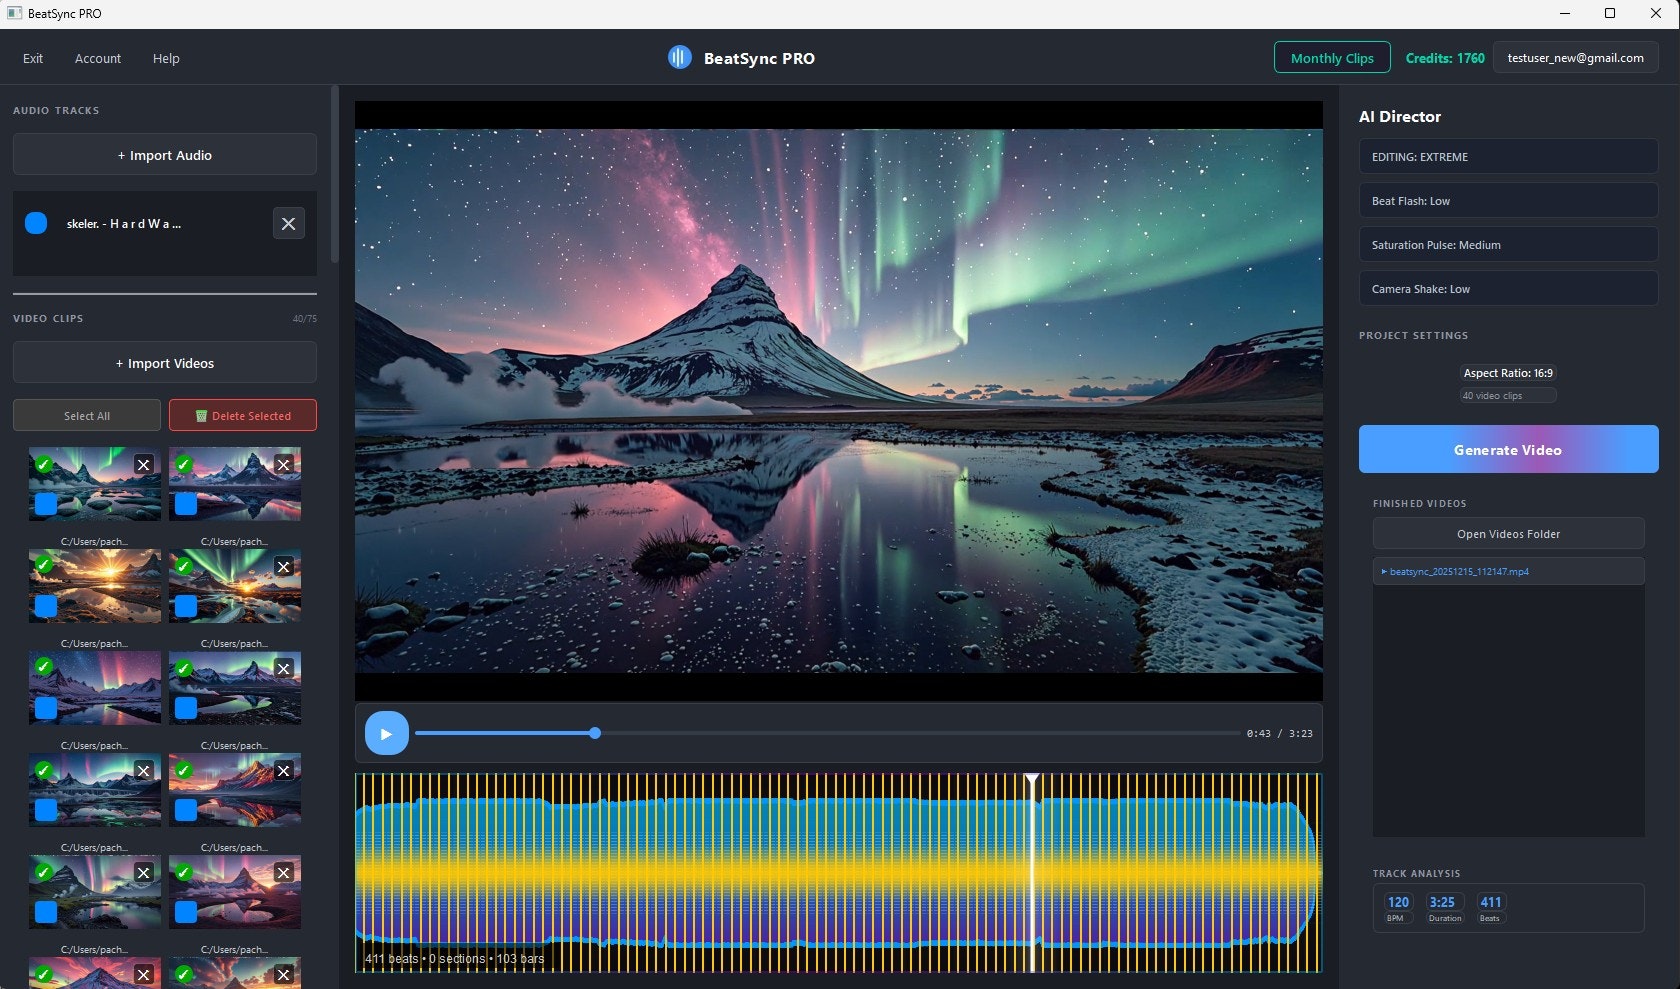Click the blue circle icon on the skeler track

click(37, 223)
